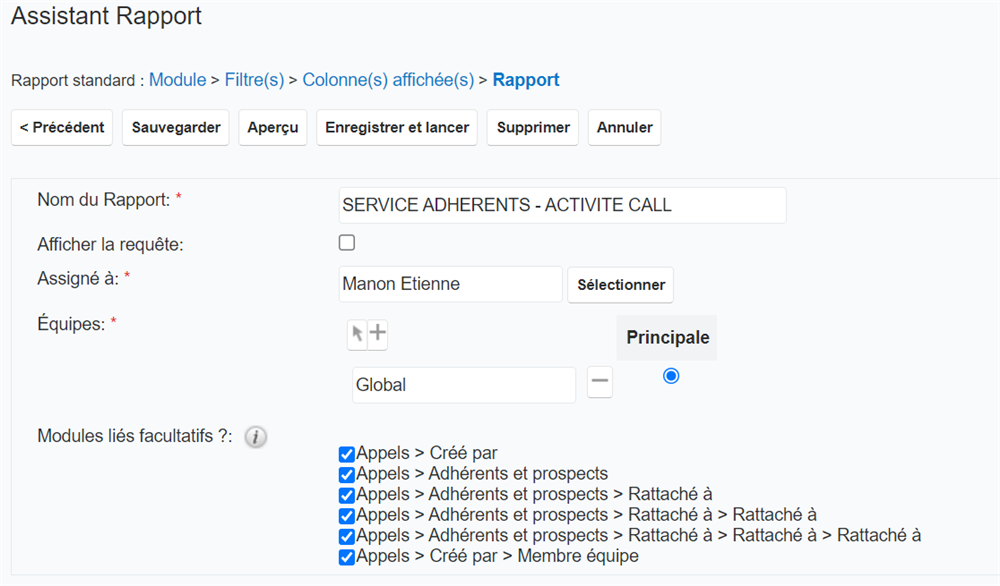Navigate to Colonne(s) affichée(s) step
Image resolution: width=1000 pixels, height=586 pixels.
click(x=388, y=80)
